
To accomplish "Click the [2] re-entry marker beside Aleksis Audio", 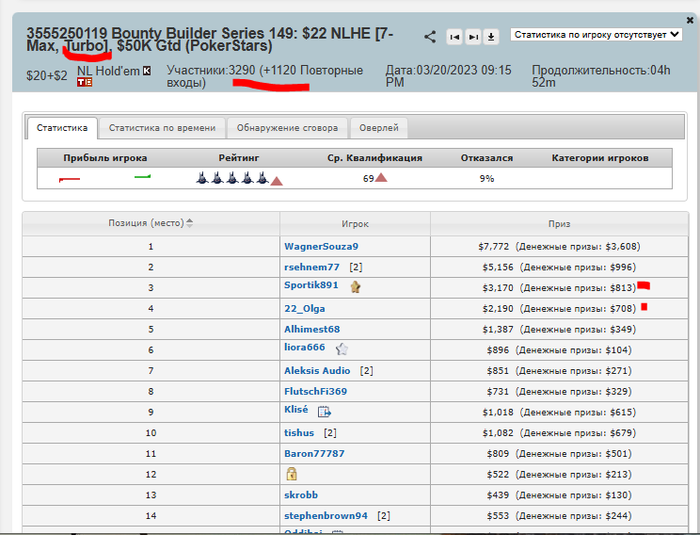I will tap(367, 371).
